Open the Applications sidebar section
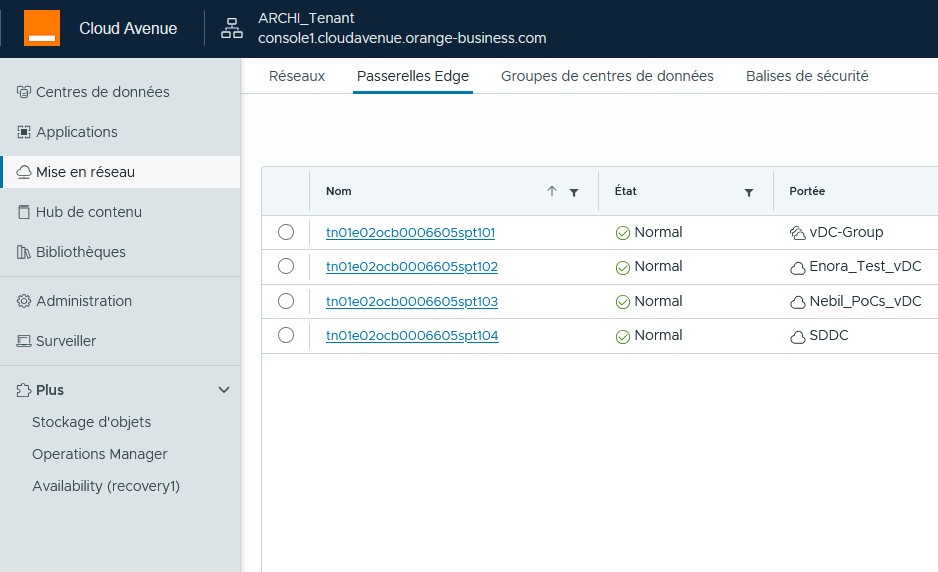 [x=76, y=132]
